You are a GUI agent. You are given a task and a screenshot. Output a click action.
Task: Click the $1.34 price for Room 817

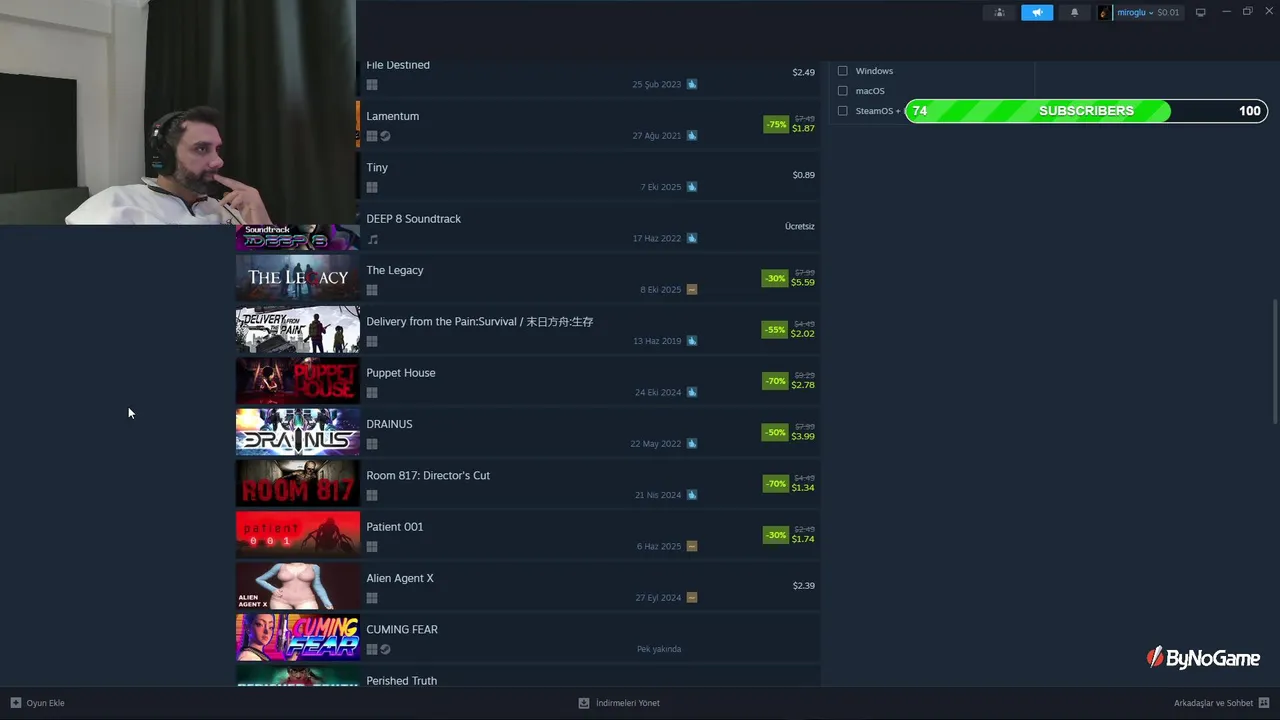click(x=803, y=488)
